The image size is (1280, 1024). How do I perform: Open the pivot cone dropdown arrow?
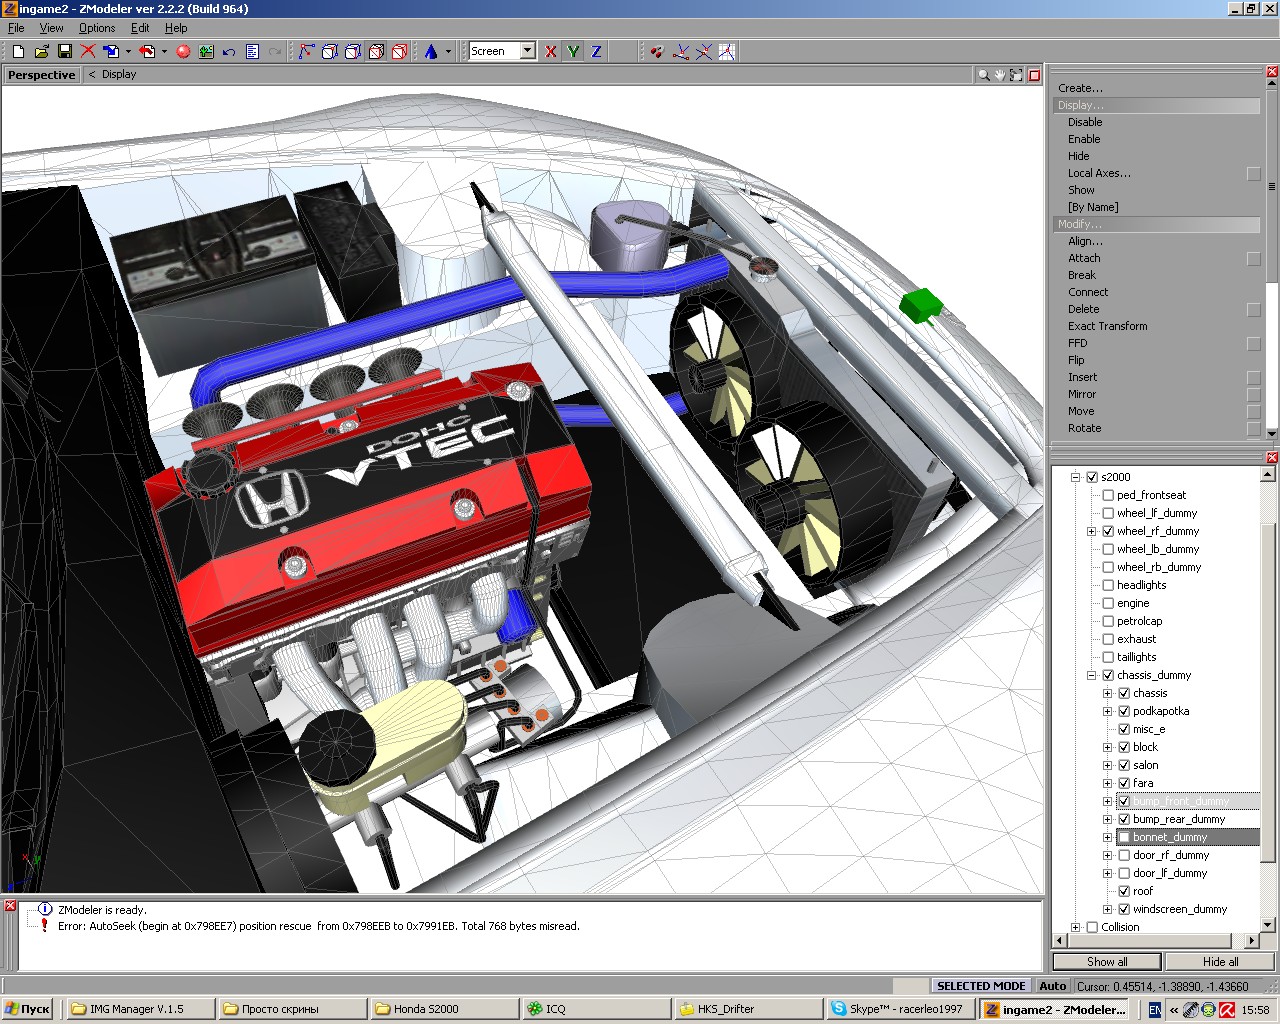coord(448,51)
